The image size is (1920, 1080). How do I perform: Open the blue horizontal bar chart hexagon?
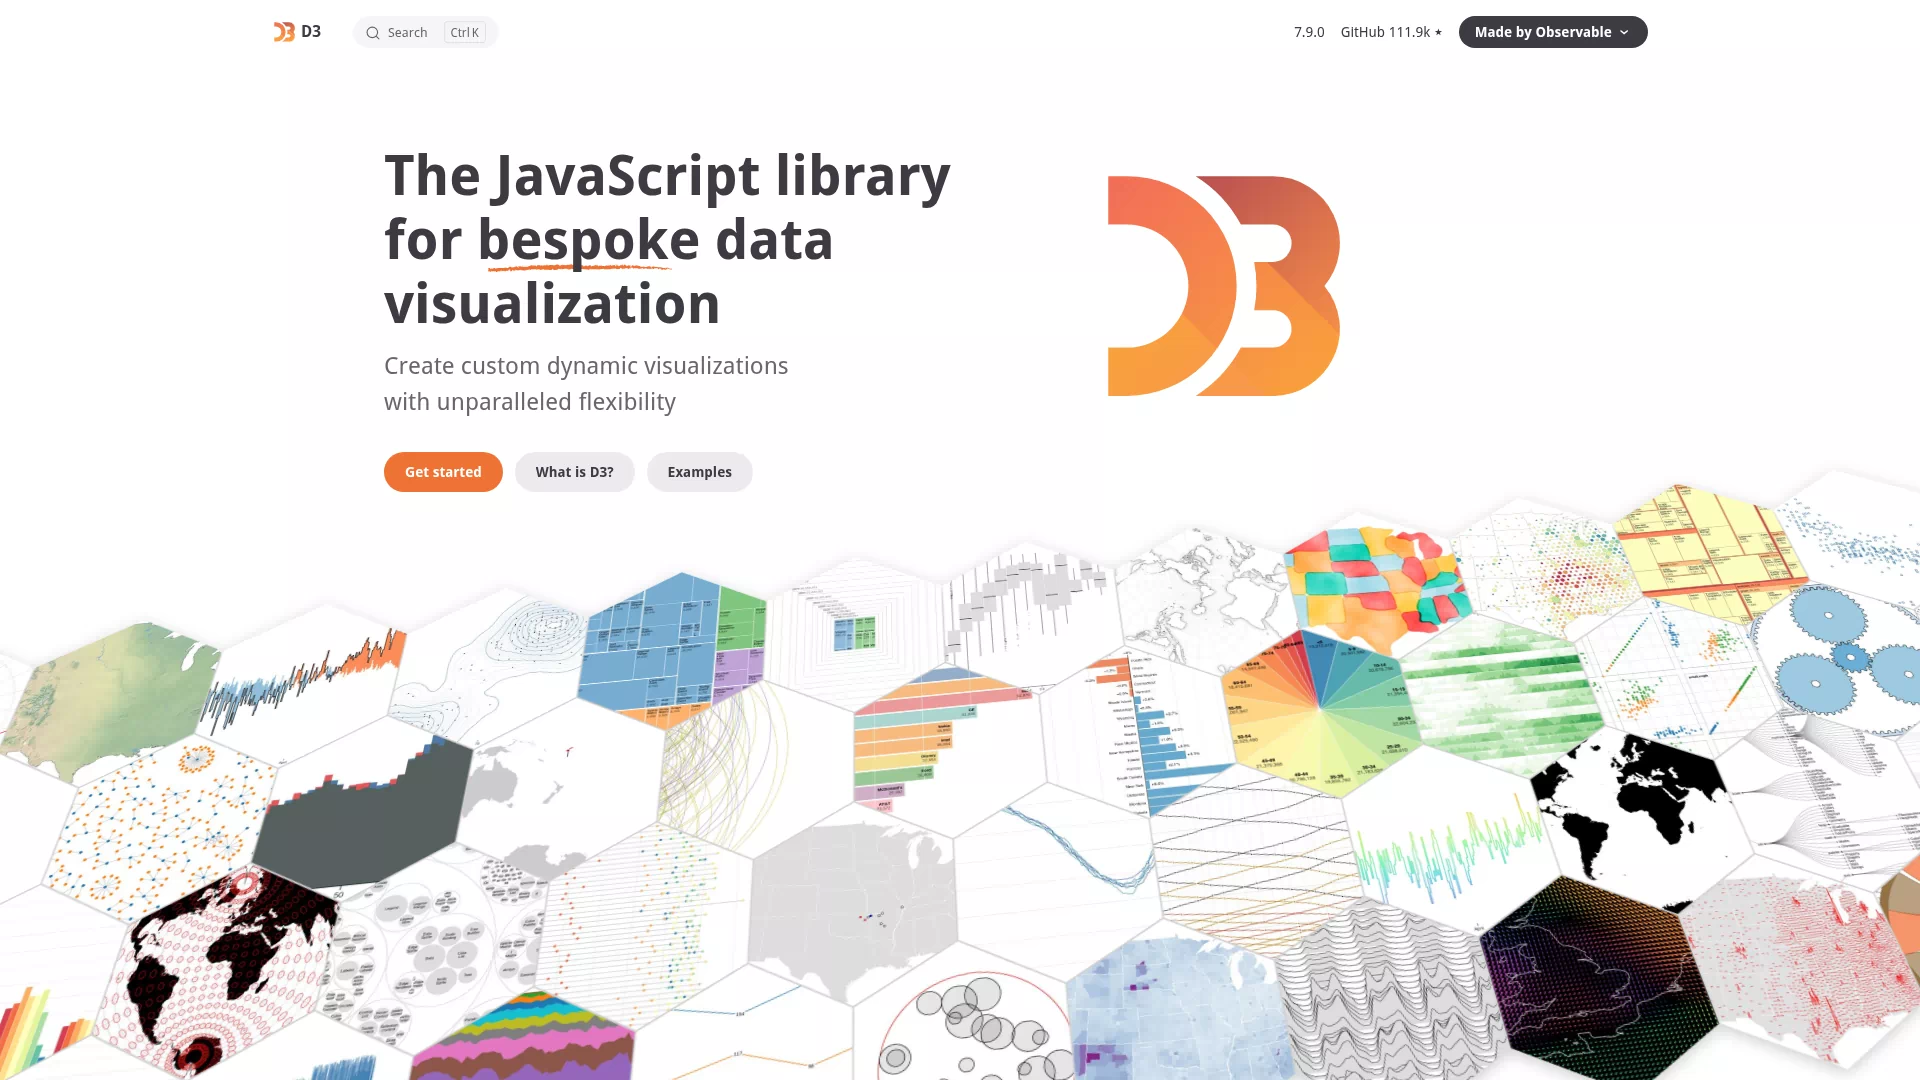[x=1140, y=730]
